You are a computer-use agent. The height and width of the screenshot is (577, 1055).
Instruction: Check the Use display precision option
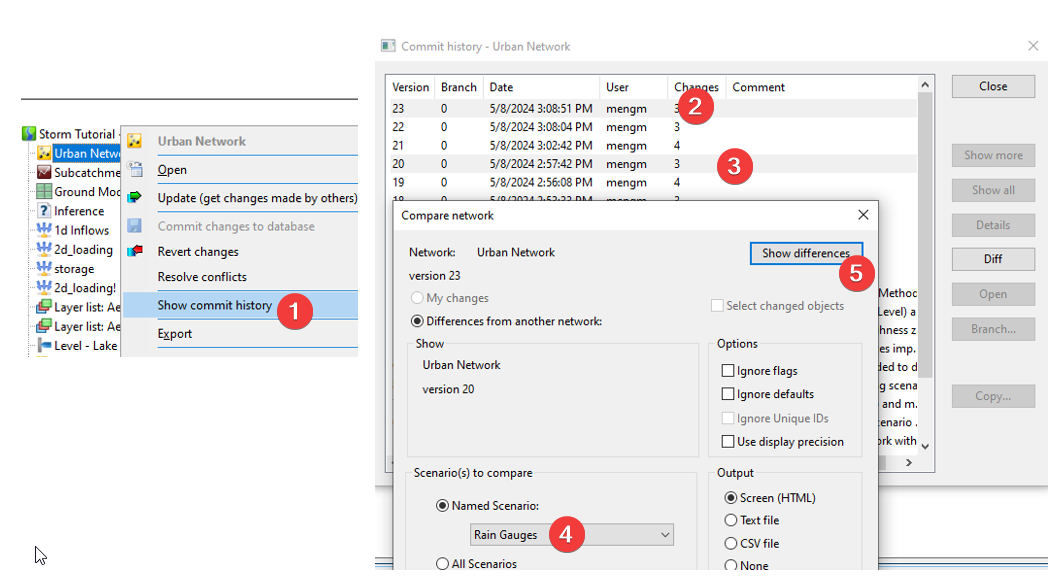coord(728,441)
